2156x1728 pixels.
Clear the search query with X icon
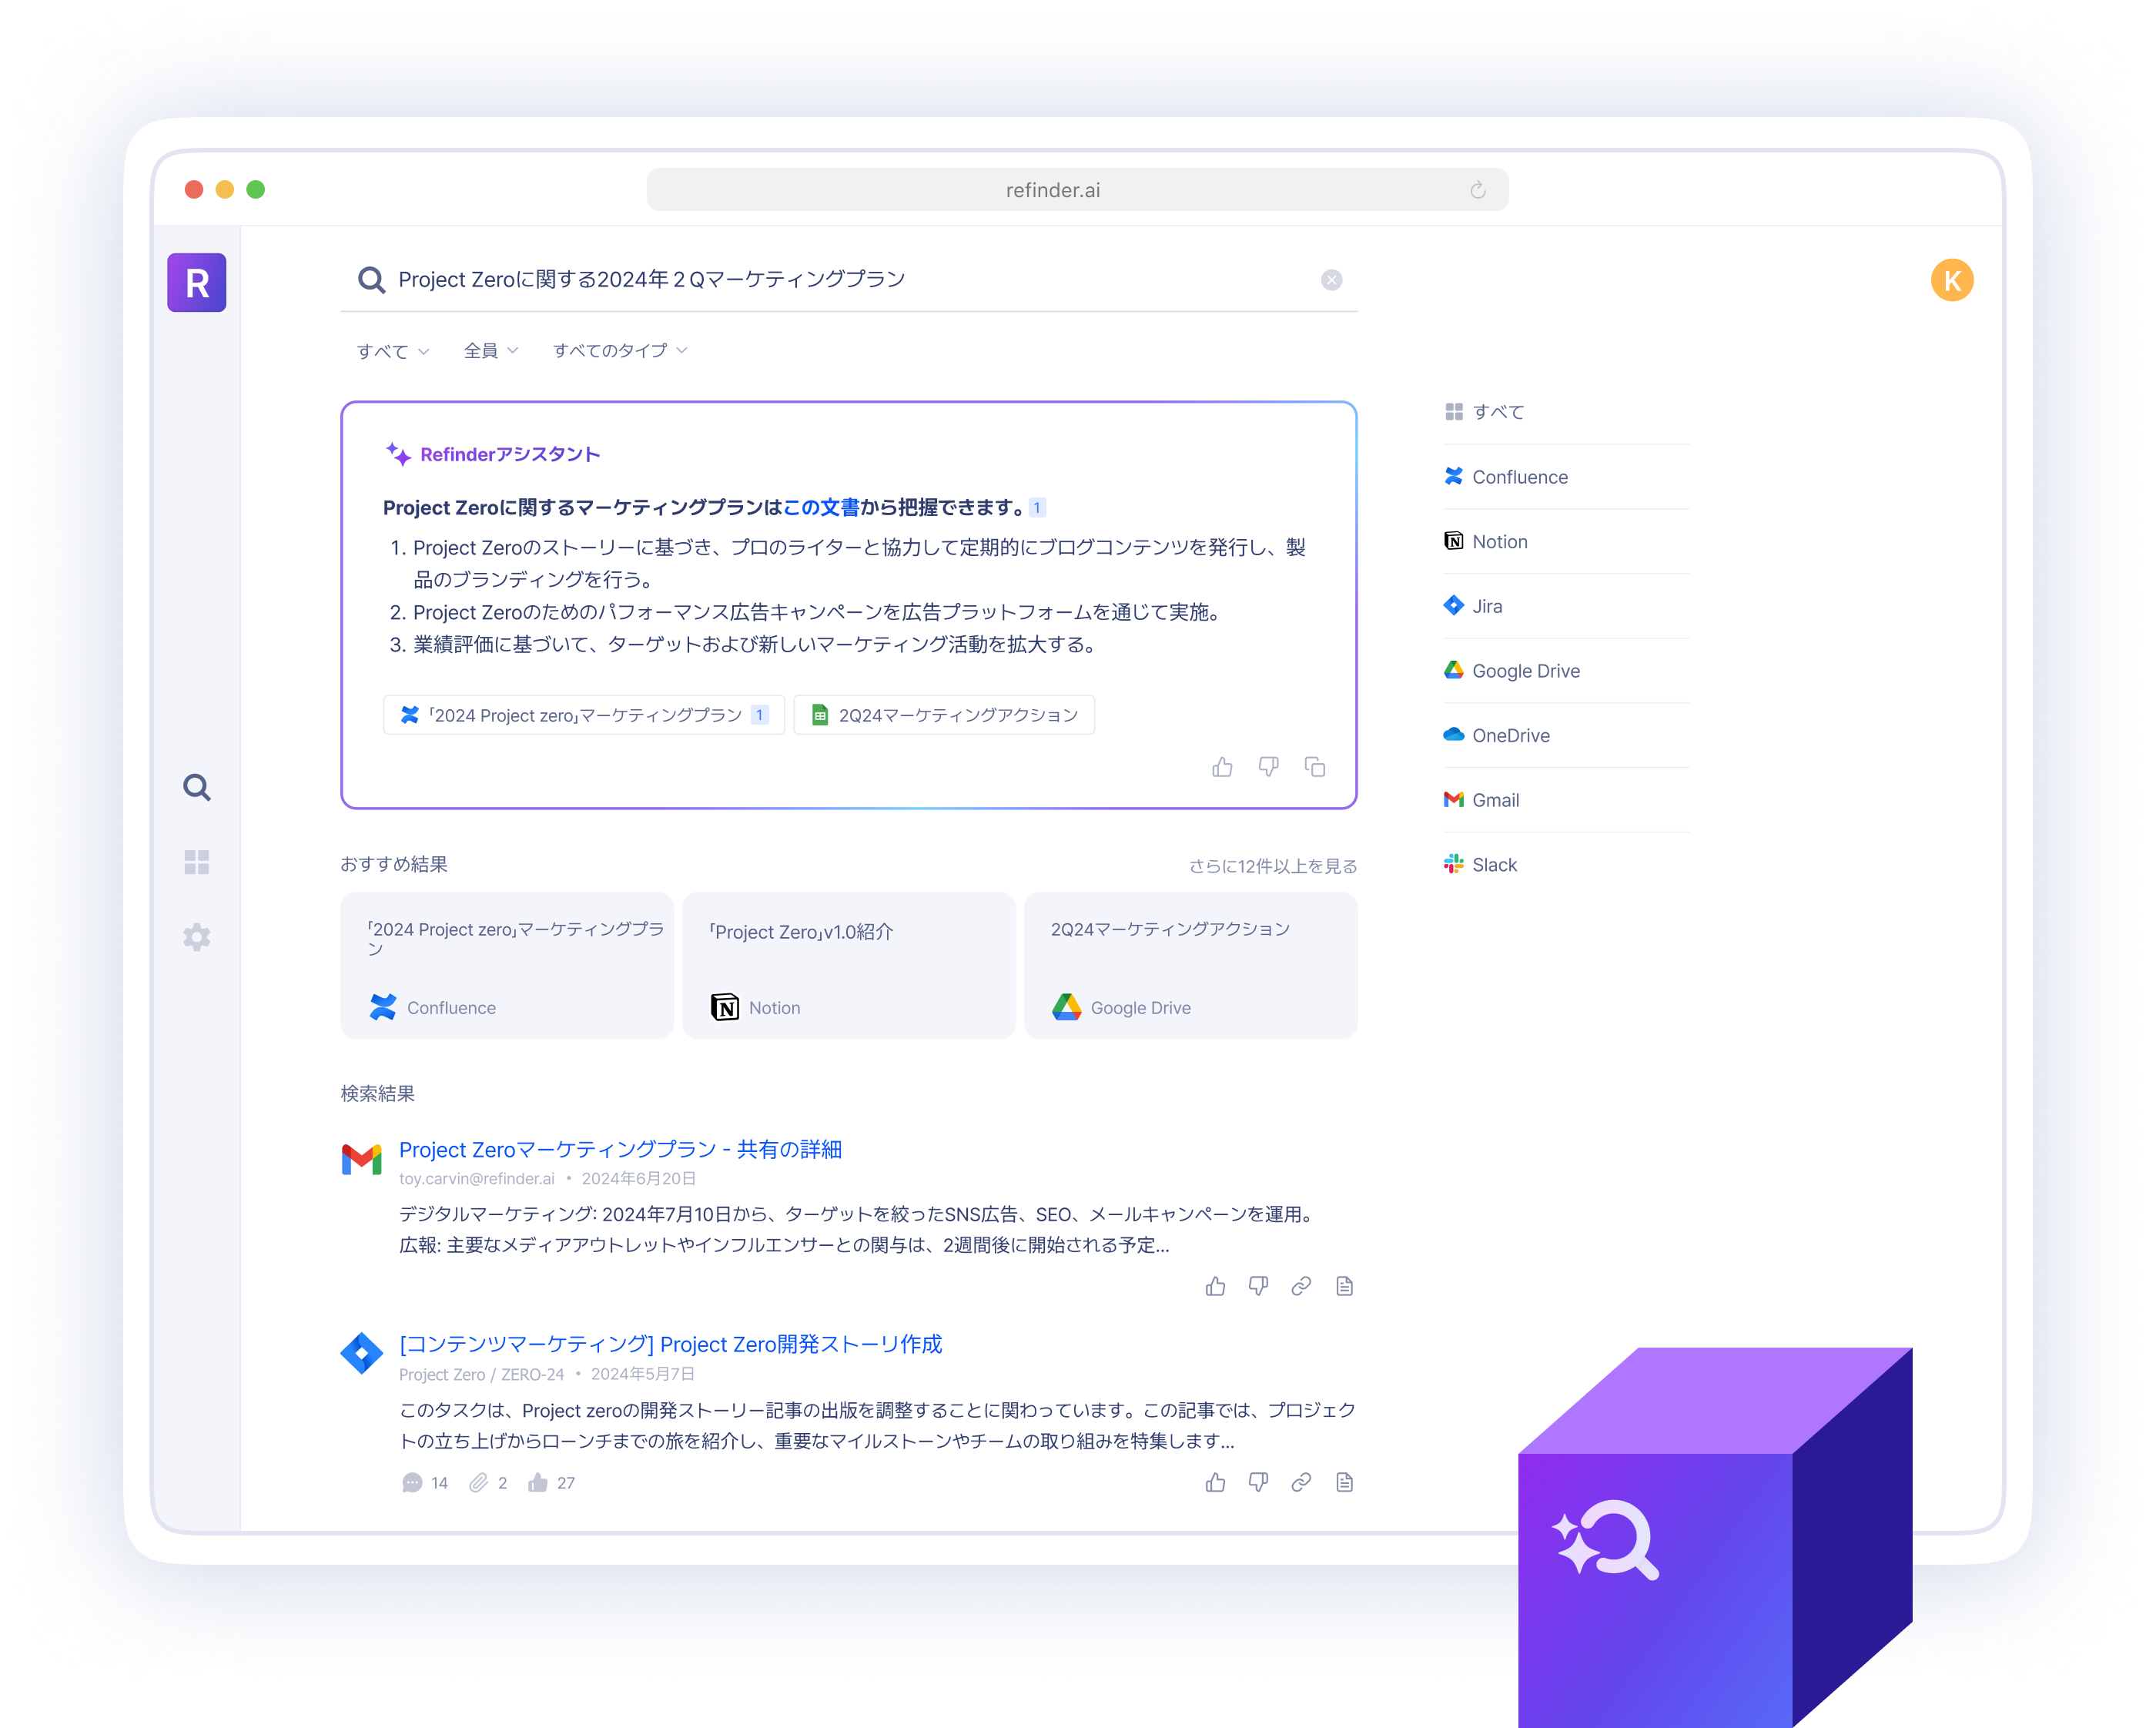[1331, 280]
